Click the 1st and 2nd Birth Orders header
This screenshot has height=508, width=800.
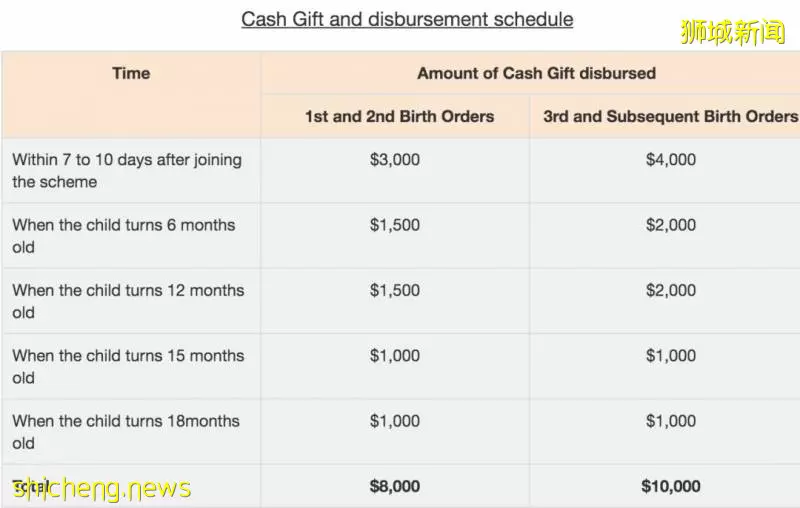coord(399,116)
